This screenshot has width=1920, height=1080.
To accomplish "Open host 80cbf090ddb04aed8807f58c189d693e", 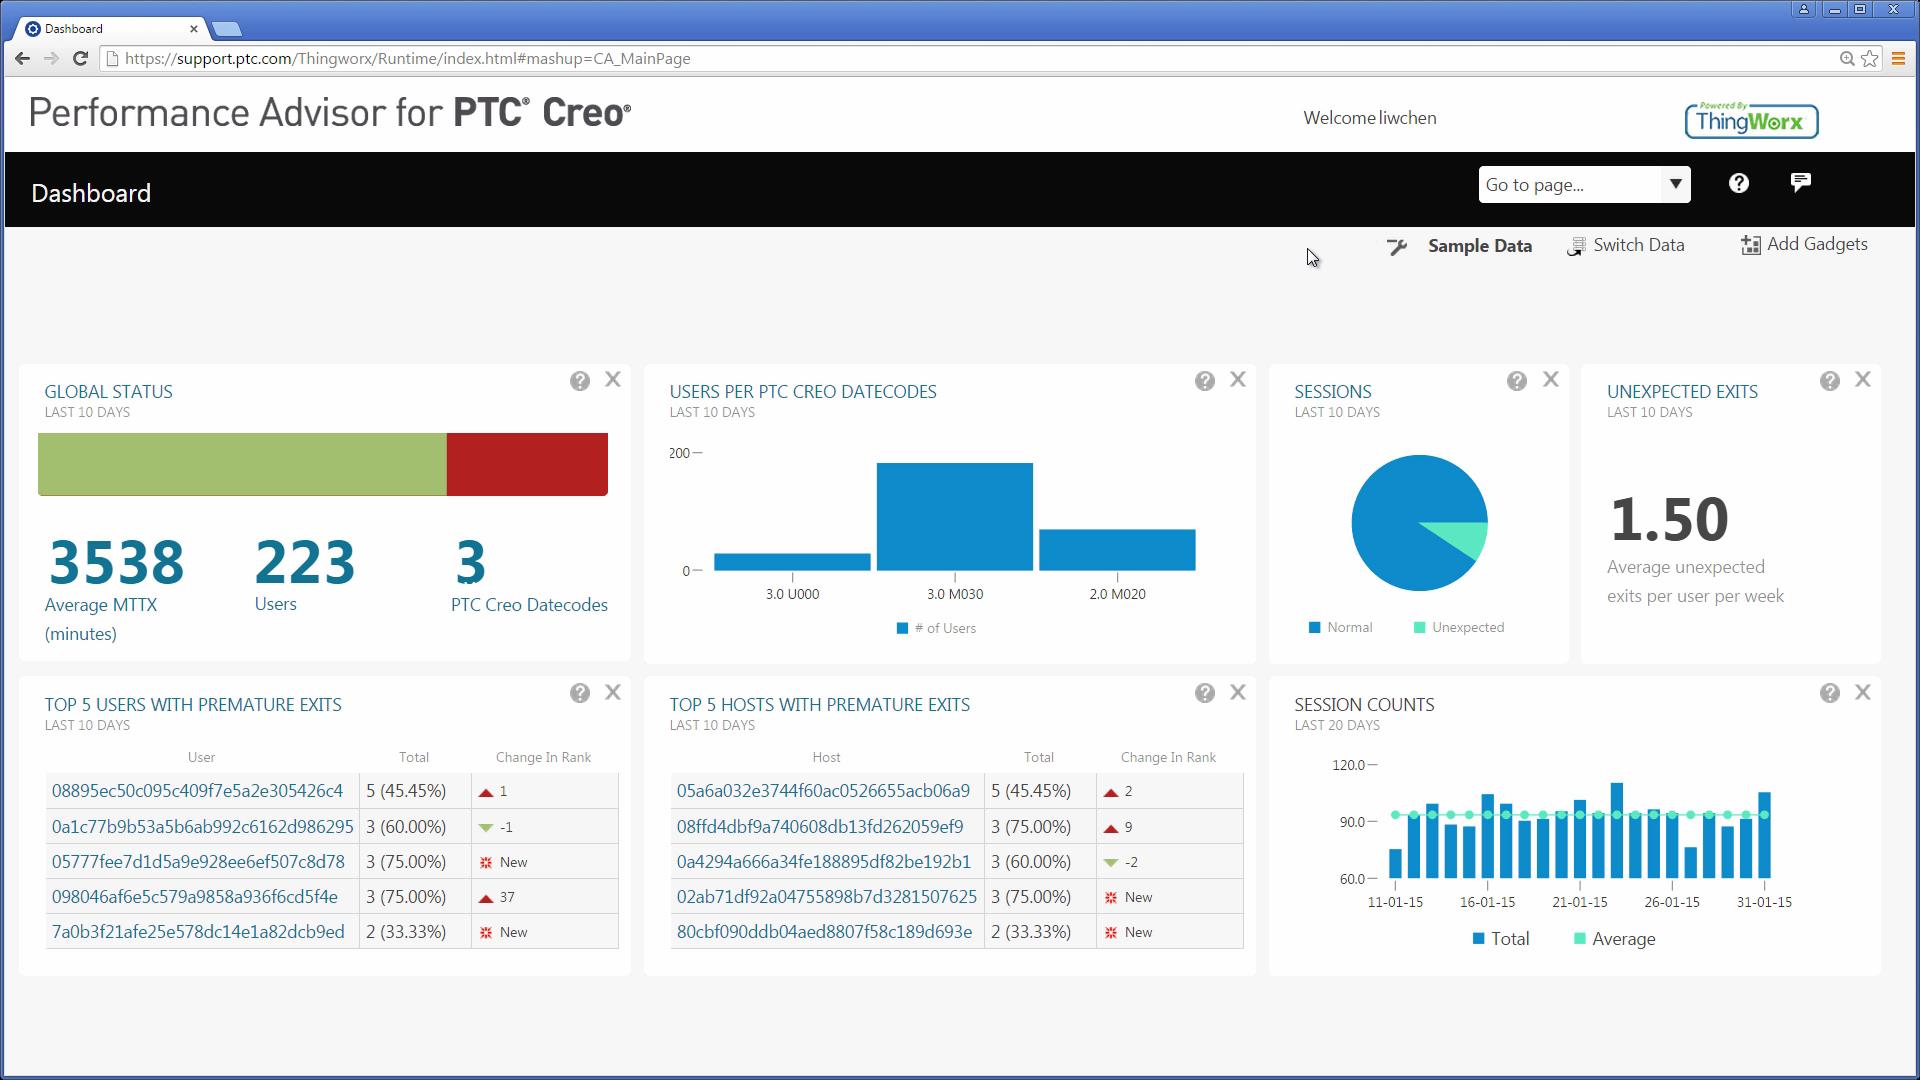I will 824,932.
